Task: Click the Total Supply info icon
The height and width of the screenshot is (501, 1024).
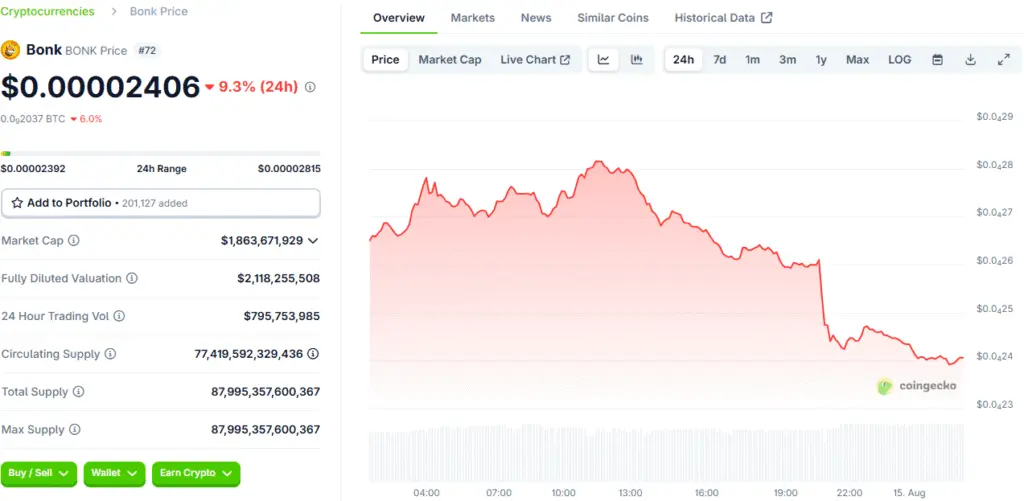Action: tap(78, 392)
